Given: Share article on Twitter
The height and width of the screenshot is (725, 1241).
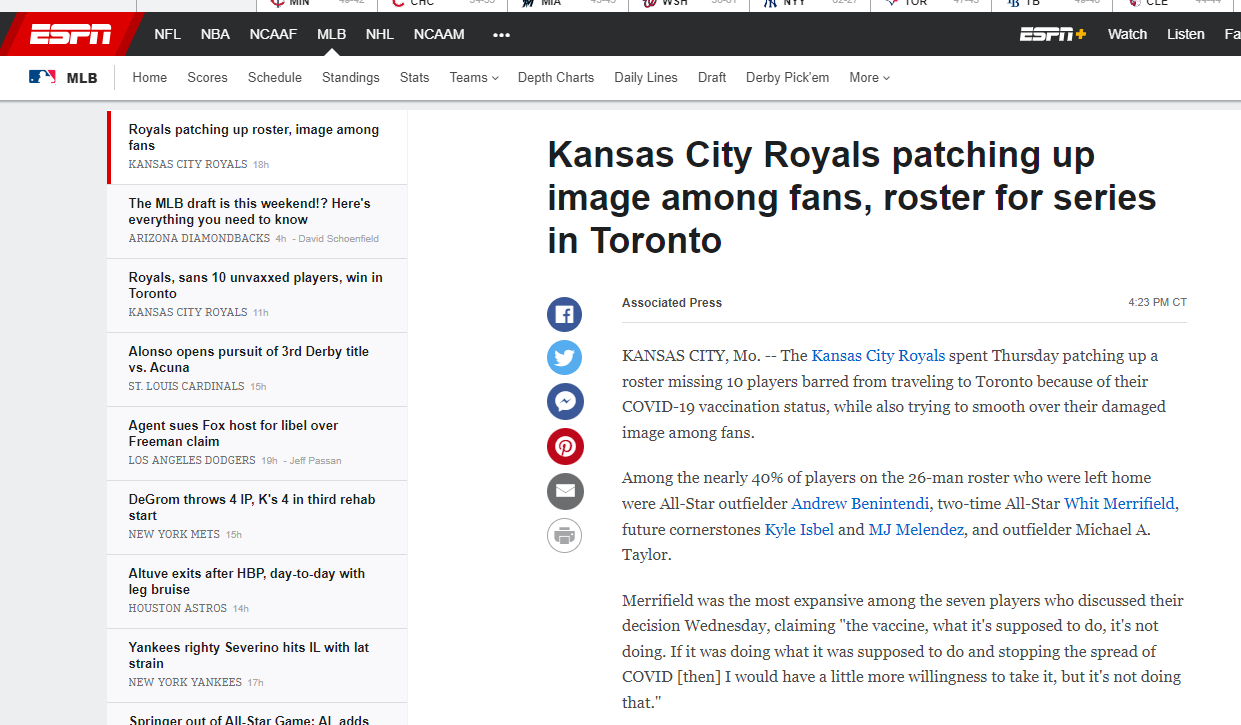Looking at the screenshot, I should coord(564,358).
